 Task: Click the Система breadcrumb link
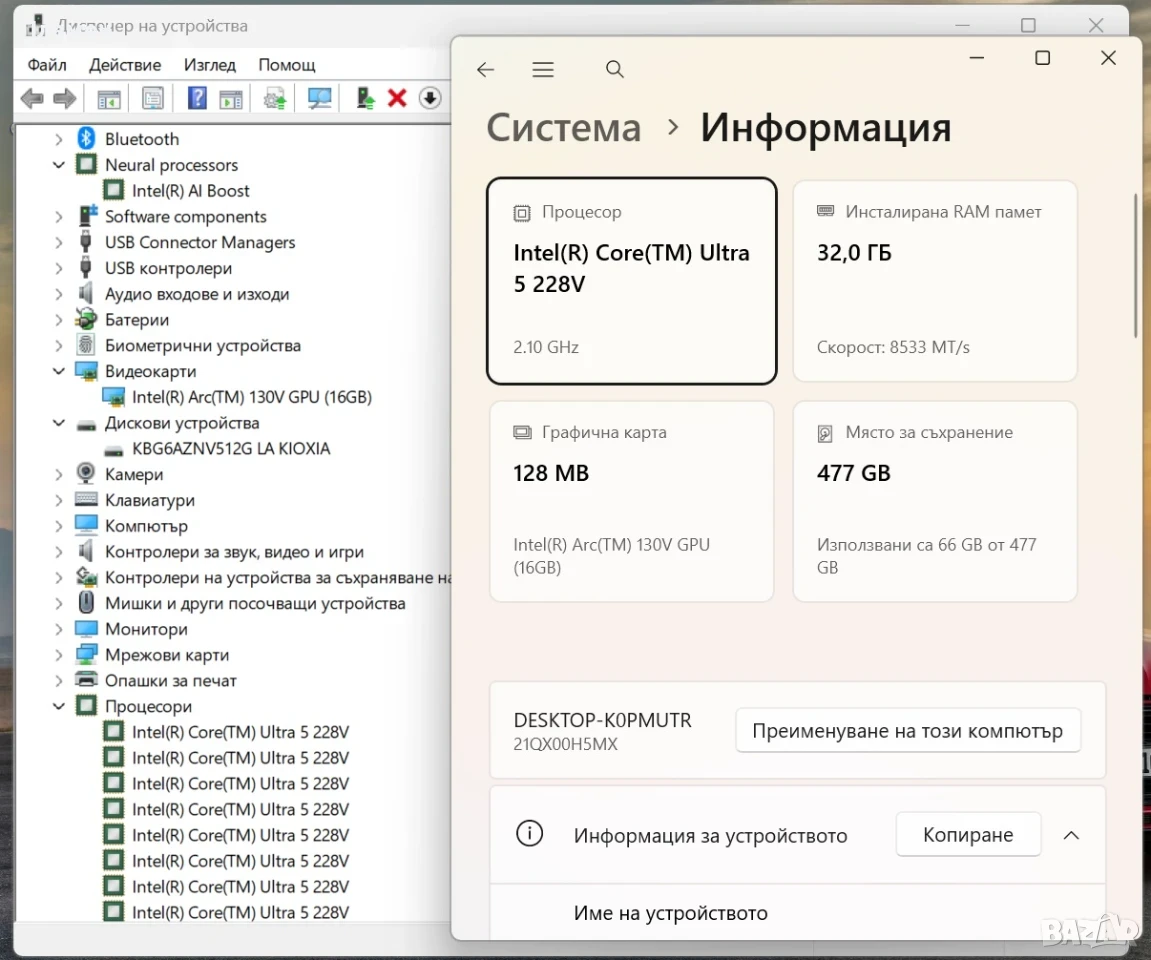[564, 128]
